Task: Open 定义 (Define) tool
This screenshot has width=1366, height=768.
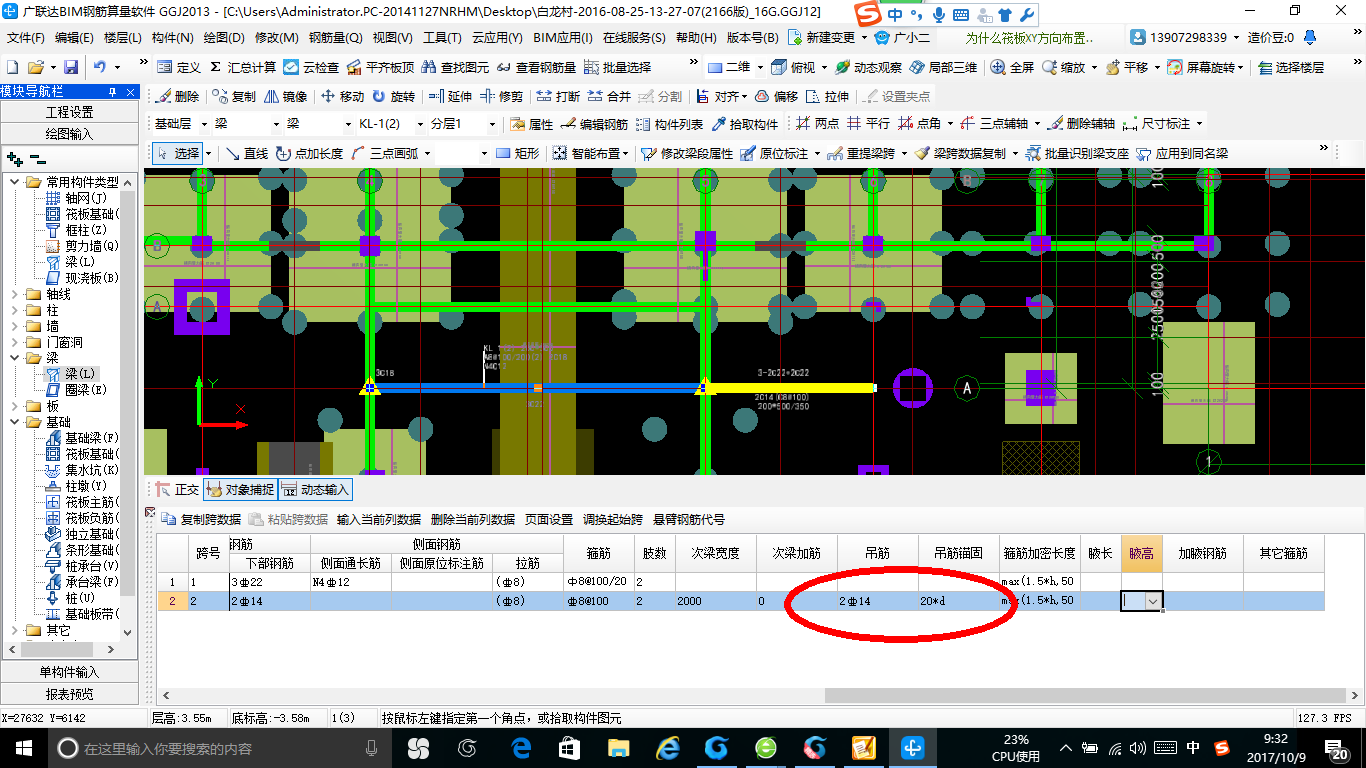Action: click(179, 67)
